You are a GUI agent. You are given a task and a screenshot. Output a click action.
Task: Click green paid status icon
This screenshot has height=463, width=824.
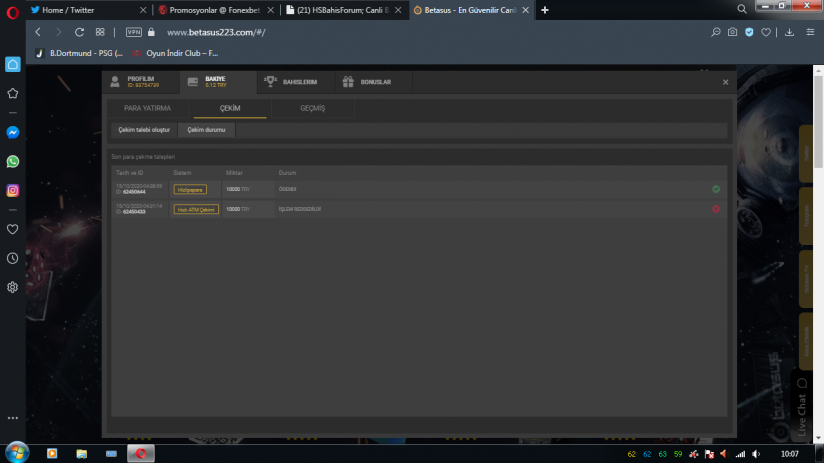click(716, 189)
